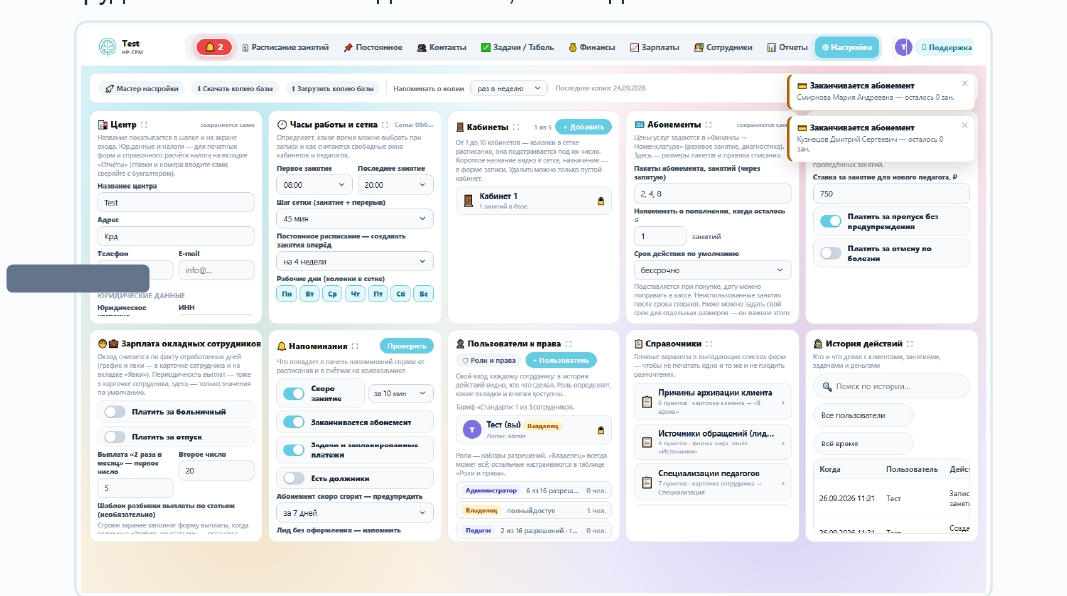This screenshot has width=1067, height=596.
Task: Click the + Пользователь button
Action: (561, 361)
